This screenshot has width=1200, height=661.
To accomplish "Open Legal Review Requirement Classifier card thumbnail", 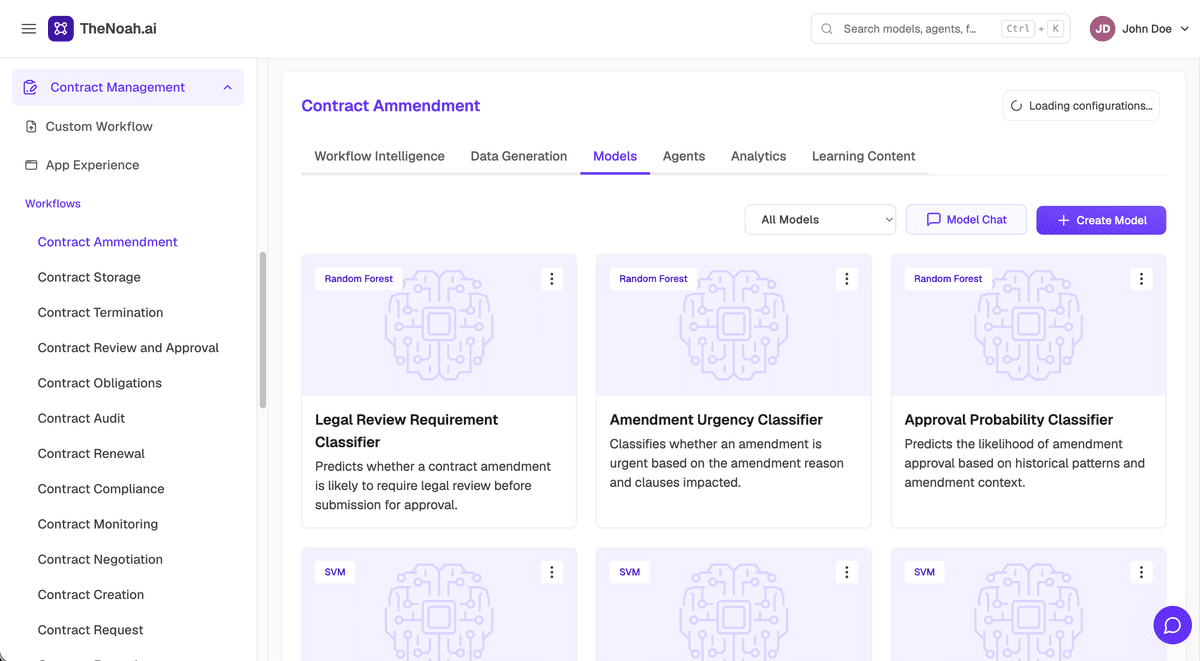I will pyautogui.click(x=439, y=325).
